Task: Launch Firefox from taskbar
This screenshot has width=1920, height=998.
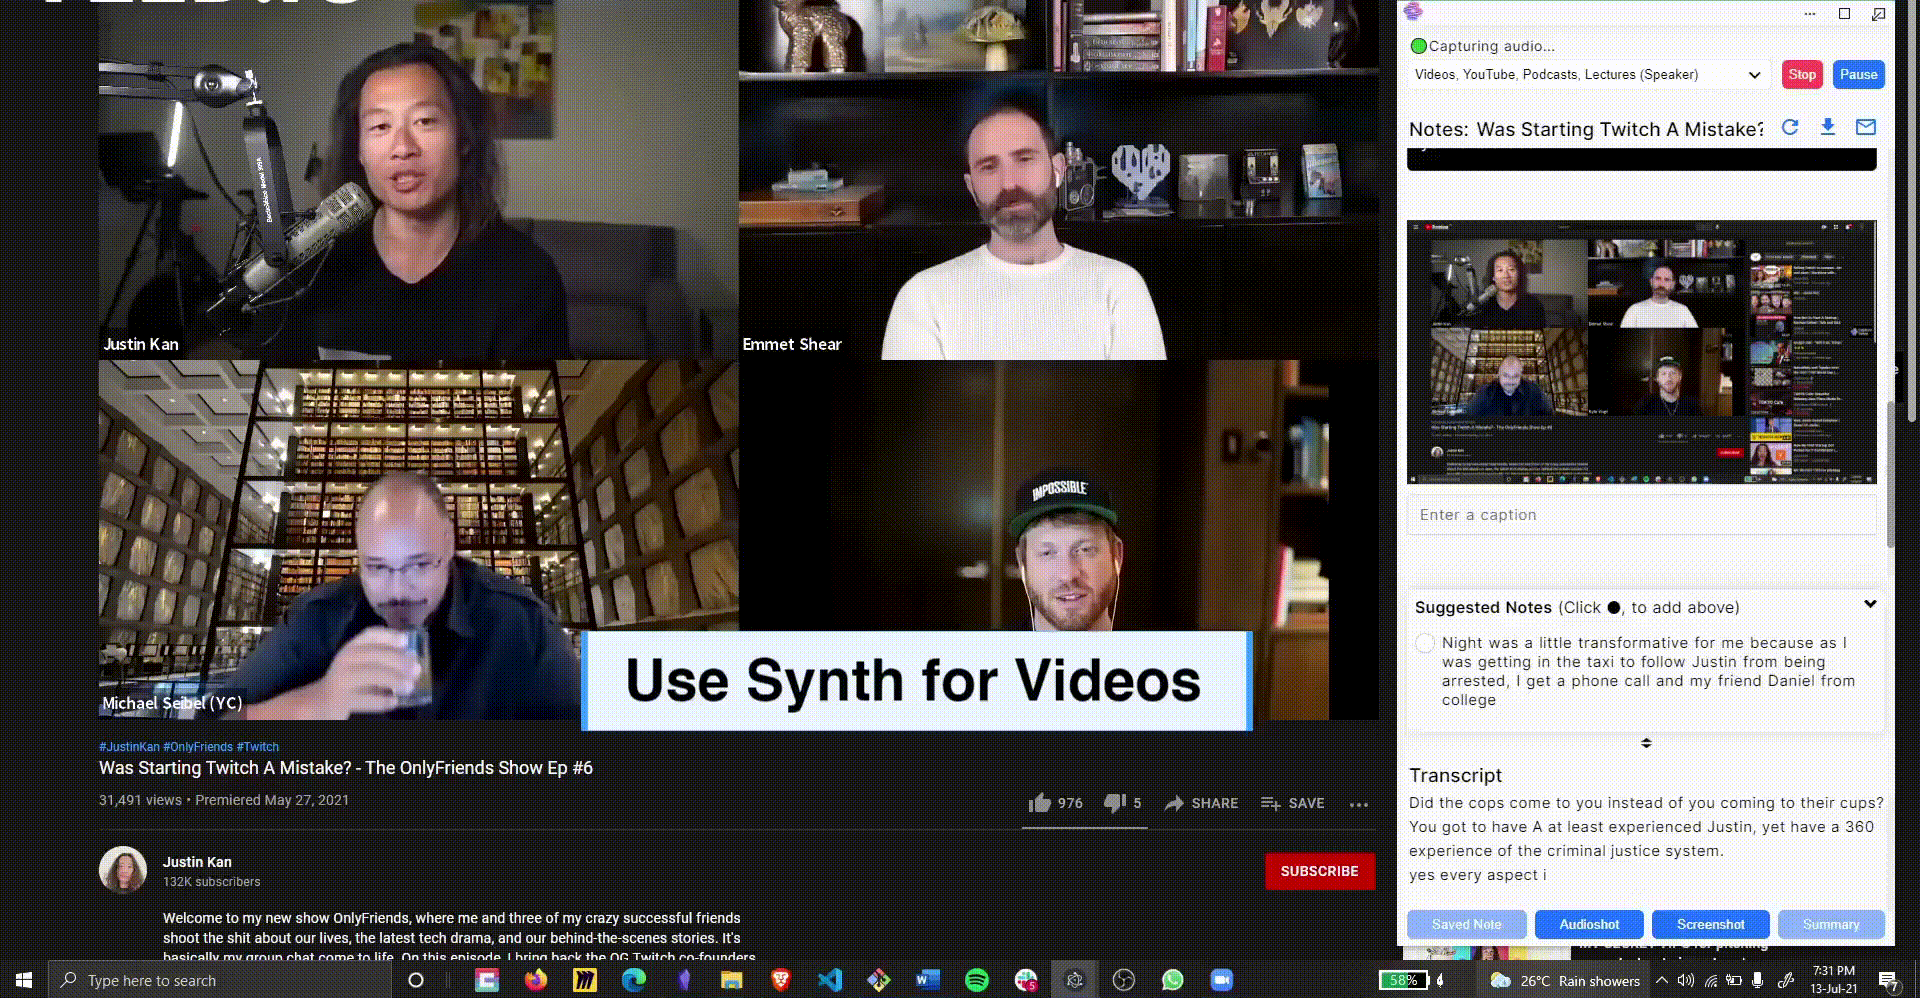Action: click(x=536, y=980)
